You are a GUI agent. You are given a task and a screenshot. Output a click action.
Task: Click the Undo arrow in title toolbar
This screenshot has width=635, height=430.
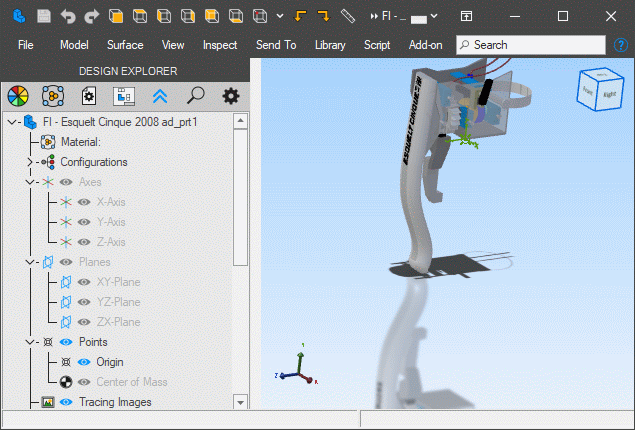(x=68, y=16)
